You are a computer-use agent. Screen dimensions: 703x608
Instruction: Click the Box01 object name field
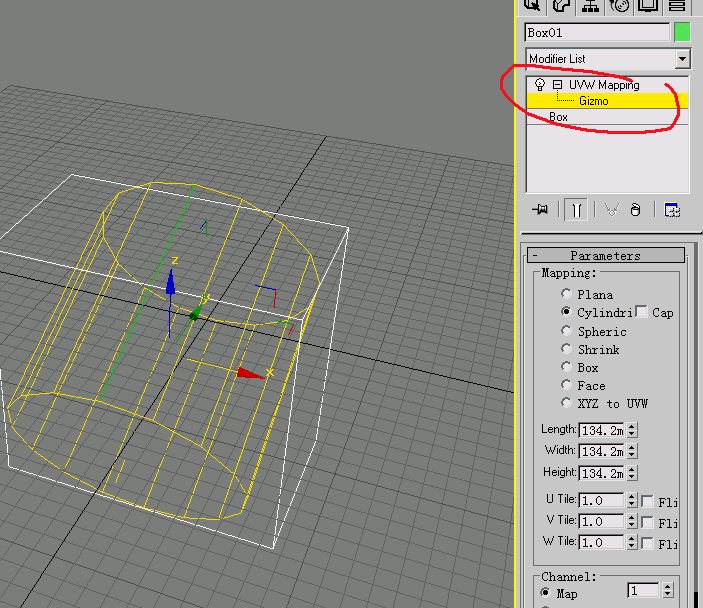[x=597, y=32]
